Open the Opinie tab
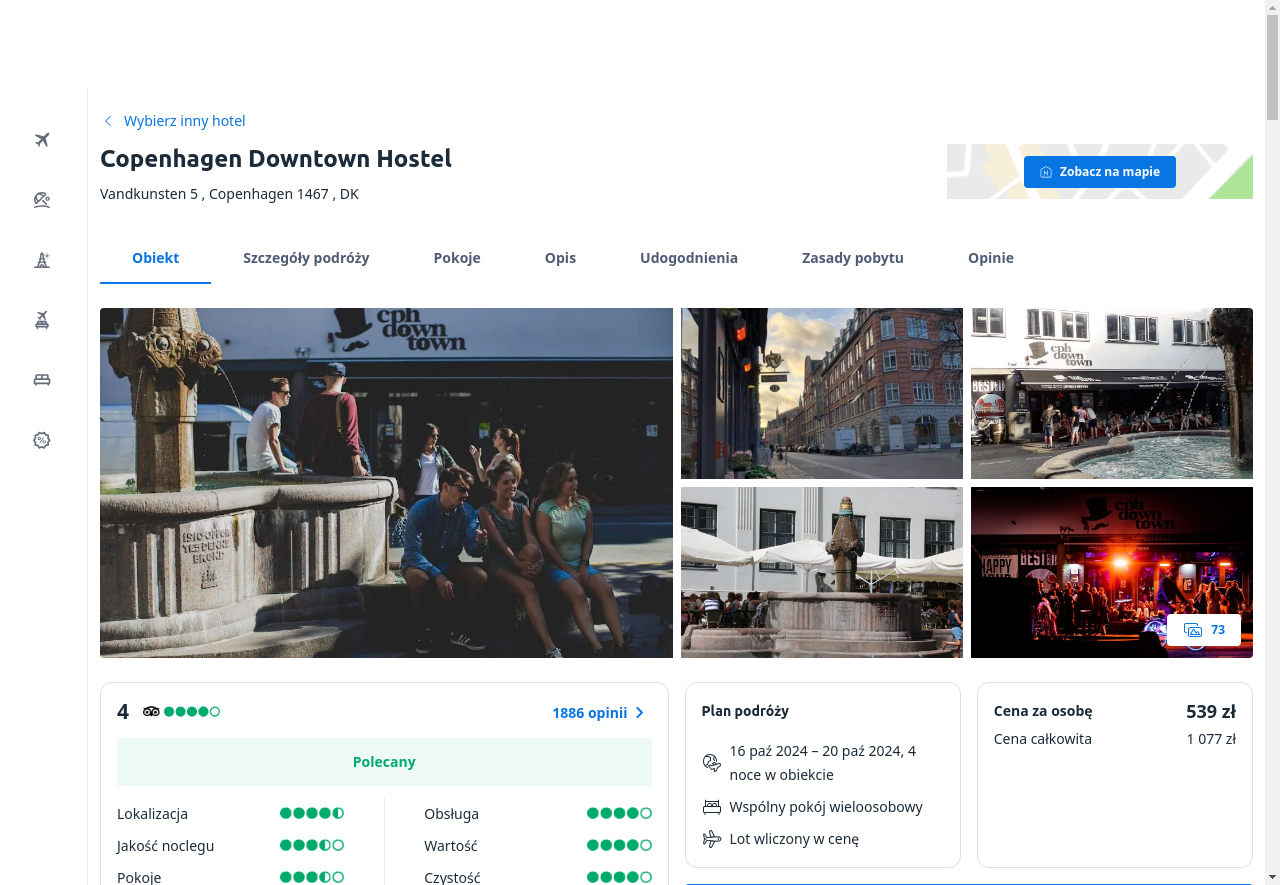 pos(991,258)
